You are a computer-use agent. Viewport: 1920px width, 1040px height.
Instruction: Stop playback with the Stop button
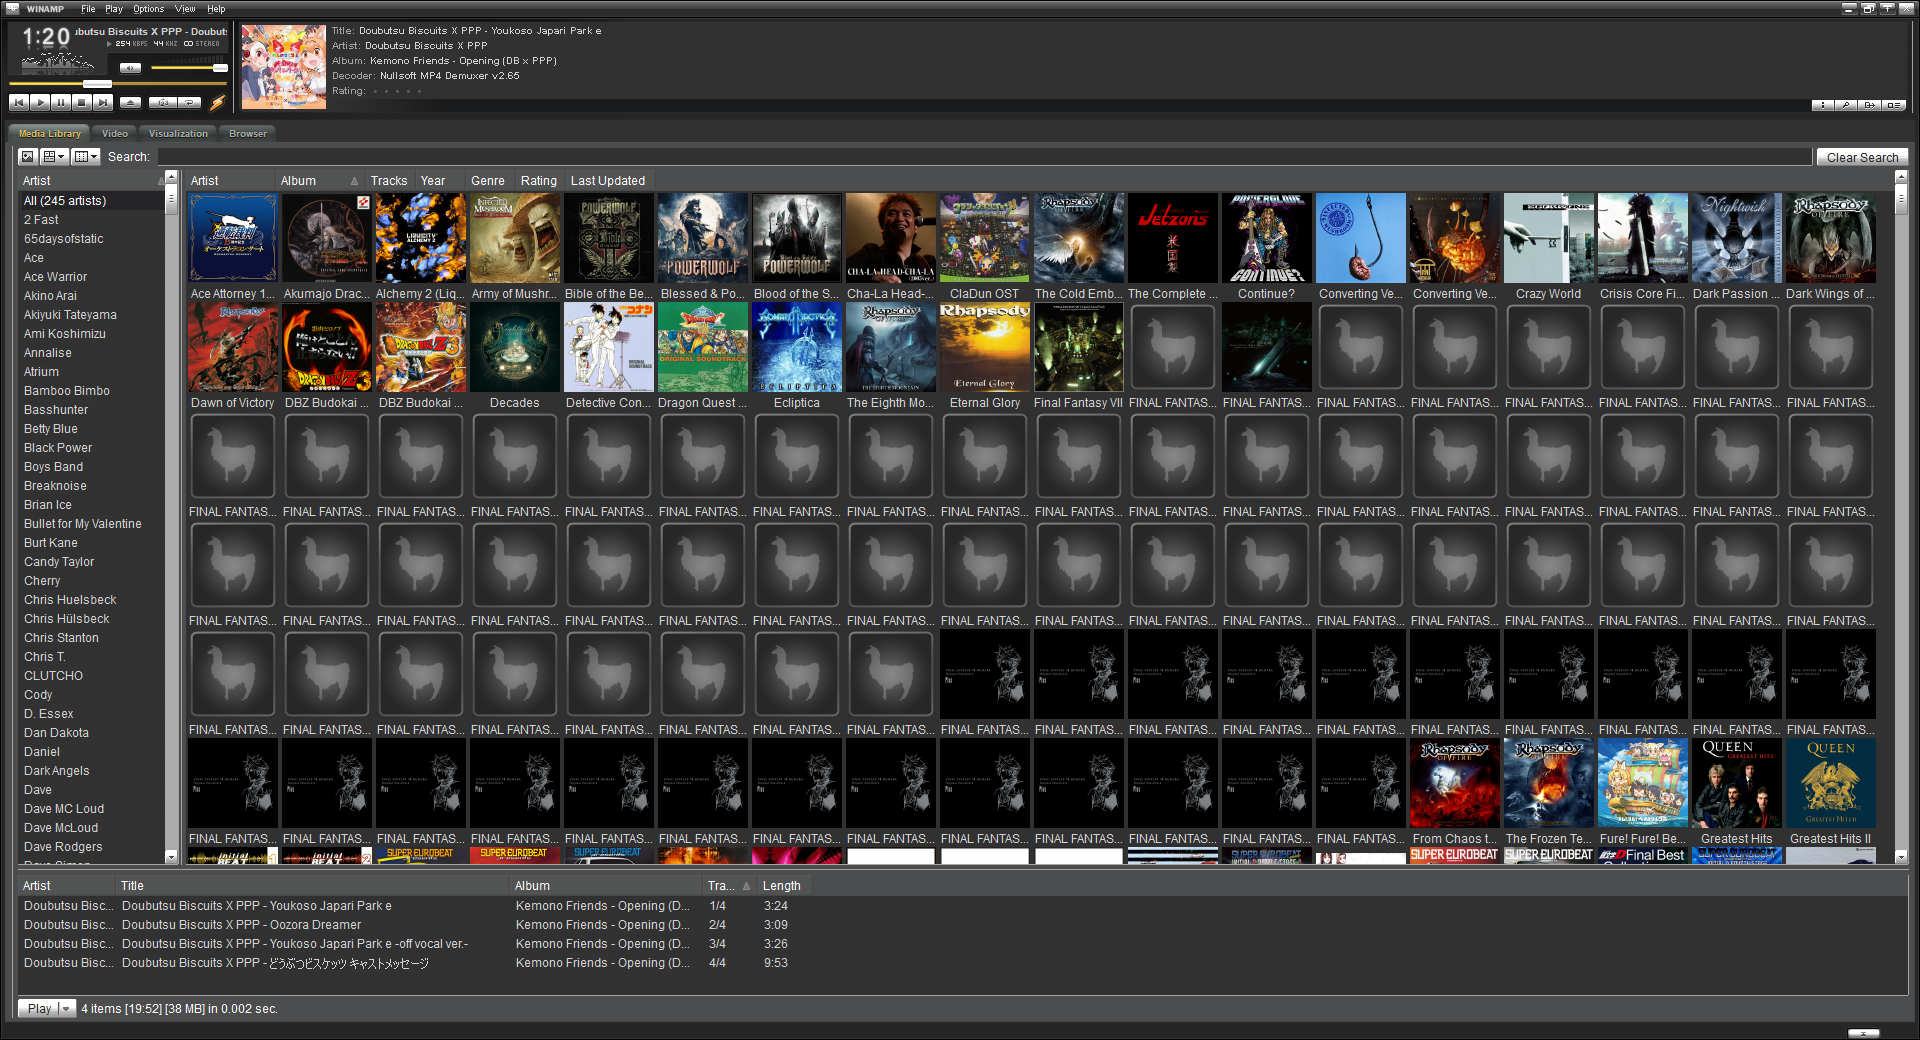(82, 102)
